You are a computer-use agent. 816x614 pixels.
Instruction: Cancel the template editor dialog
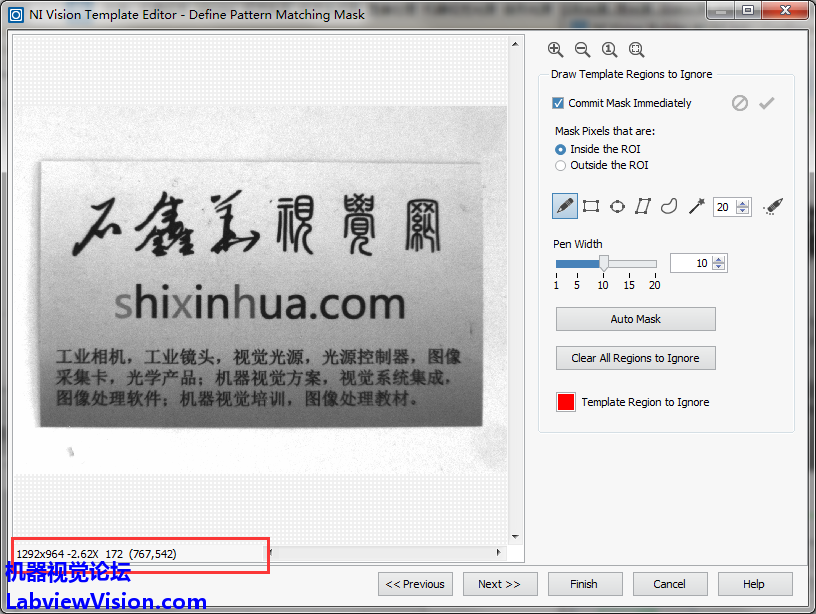pyautogui.click(x=670, y=584)
